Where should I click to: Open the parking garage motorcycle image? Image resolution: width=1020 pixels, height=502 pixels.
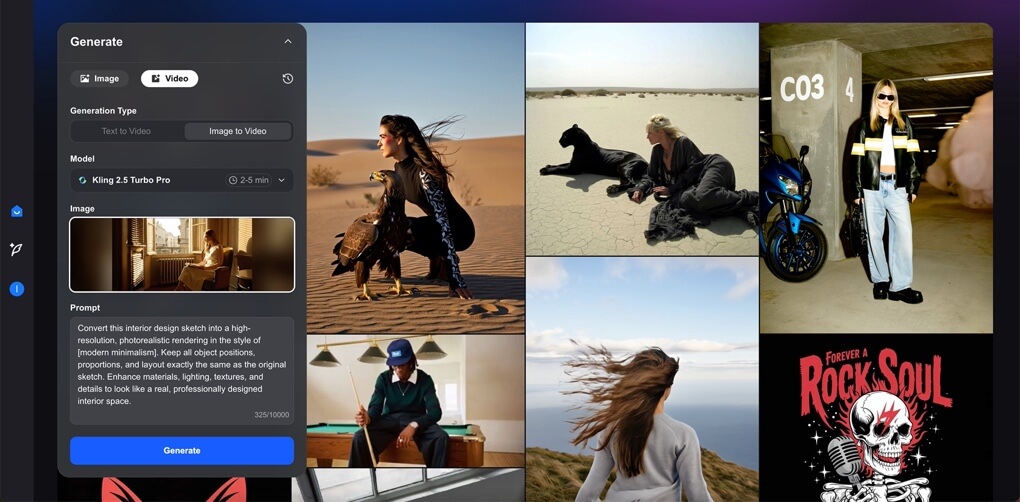pos(875,180)
